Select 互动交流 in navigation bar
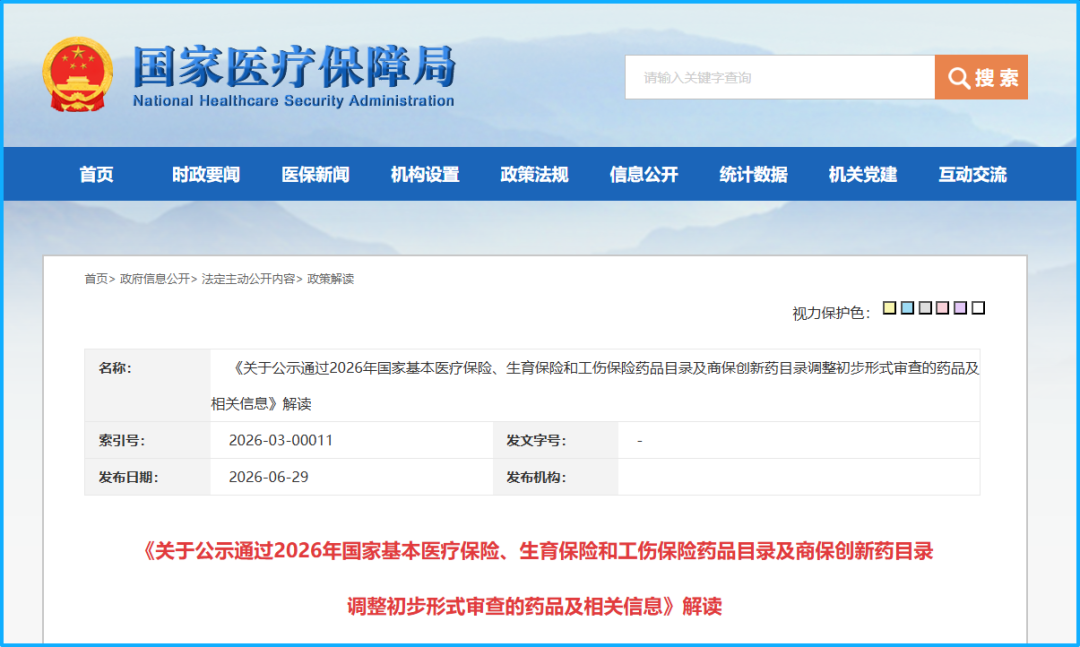Viewport: 1080px width, 647px height. 973,174
